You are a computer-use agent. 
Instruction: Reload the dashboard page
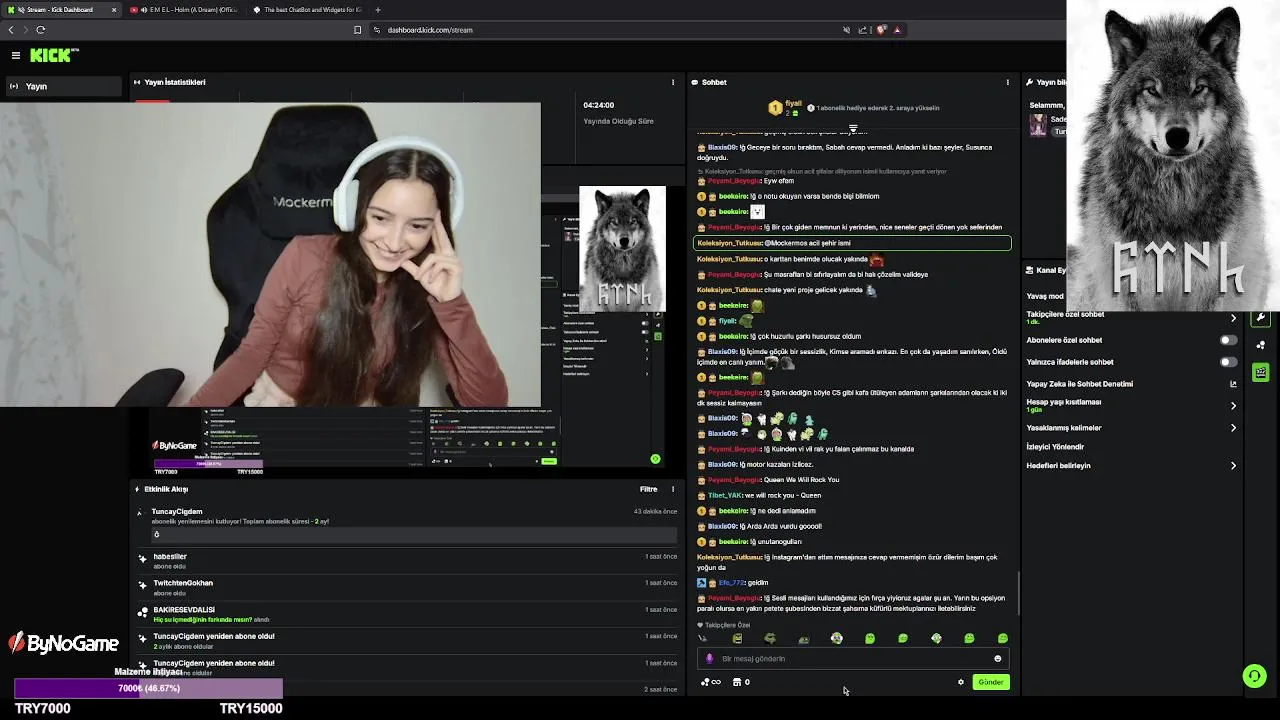[41, 30]
